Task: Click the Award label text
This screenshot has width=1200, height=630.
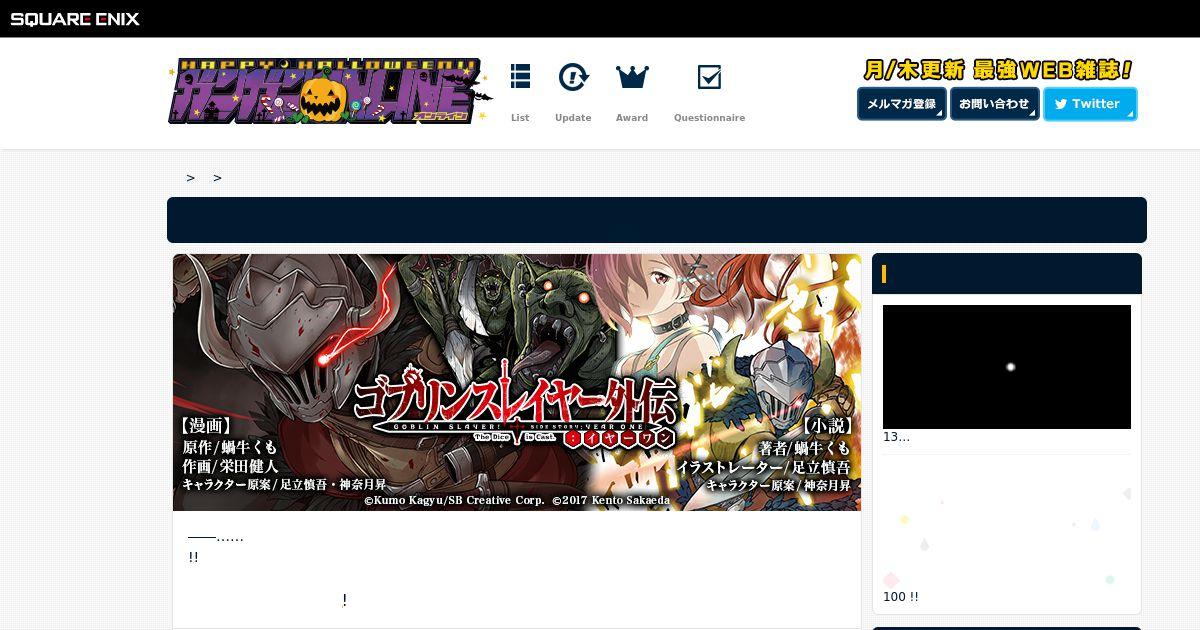Action: point(632,118)
